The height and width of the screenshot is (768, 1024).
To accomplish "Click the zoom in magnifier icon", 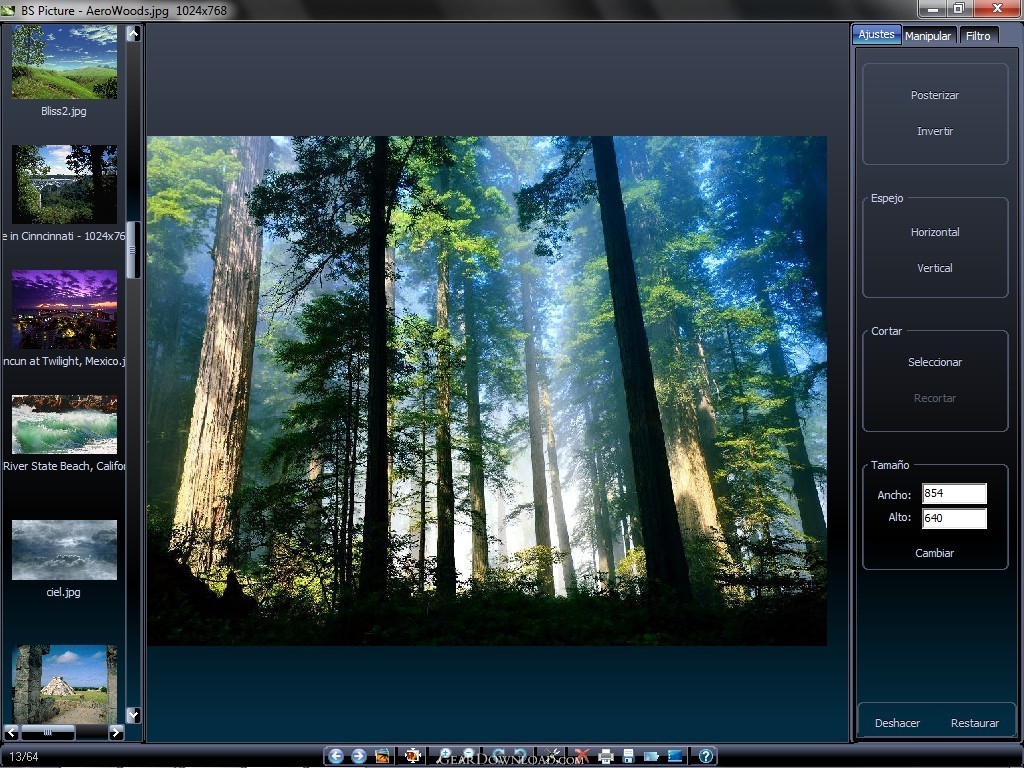I will click(444, 755).
